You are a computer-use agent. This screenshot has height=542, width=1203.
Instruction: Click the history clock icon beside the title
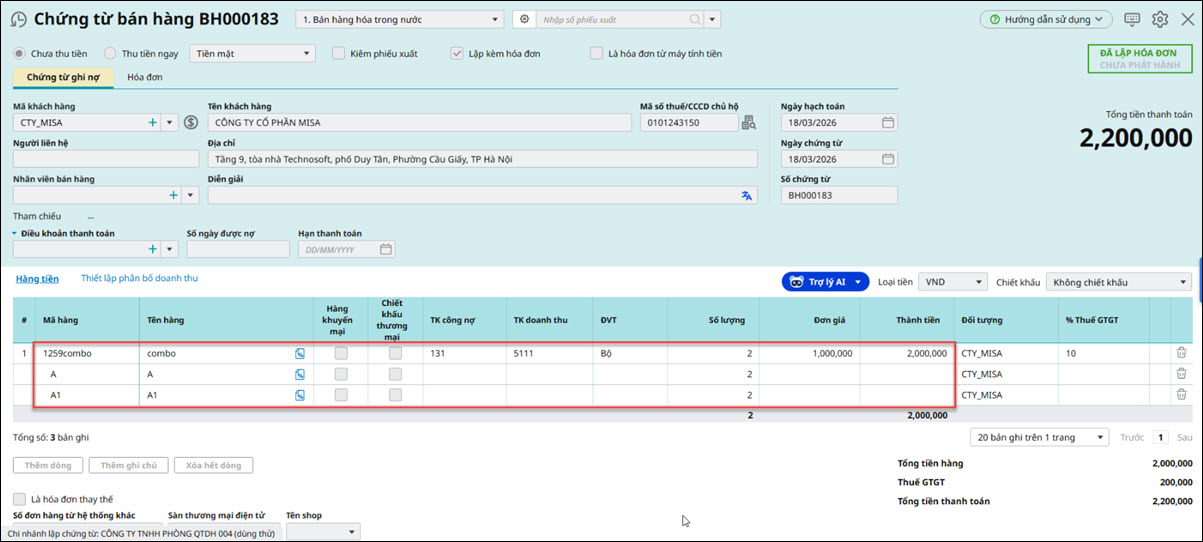click(x=18, y=19)
